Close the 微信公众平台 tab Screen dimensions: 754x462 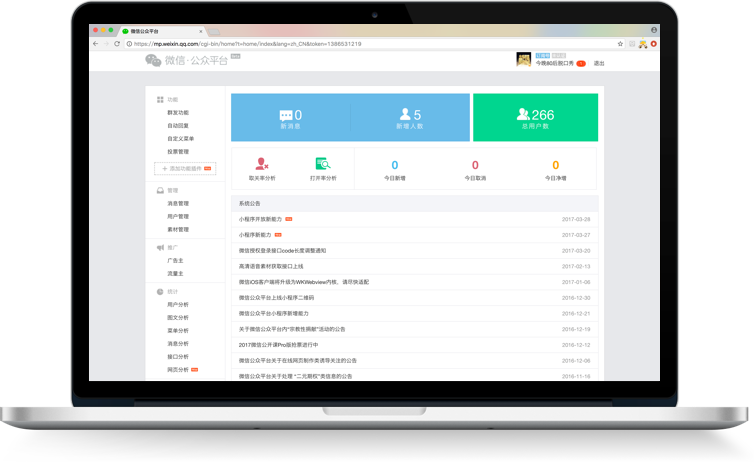click(201, 31)
